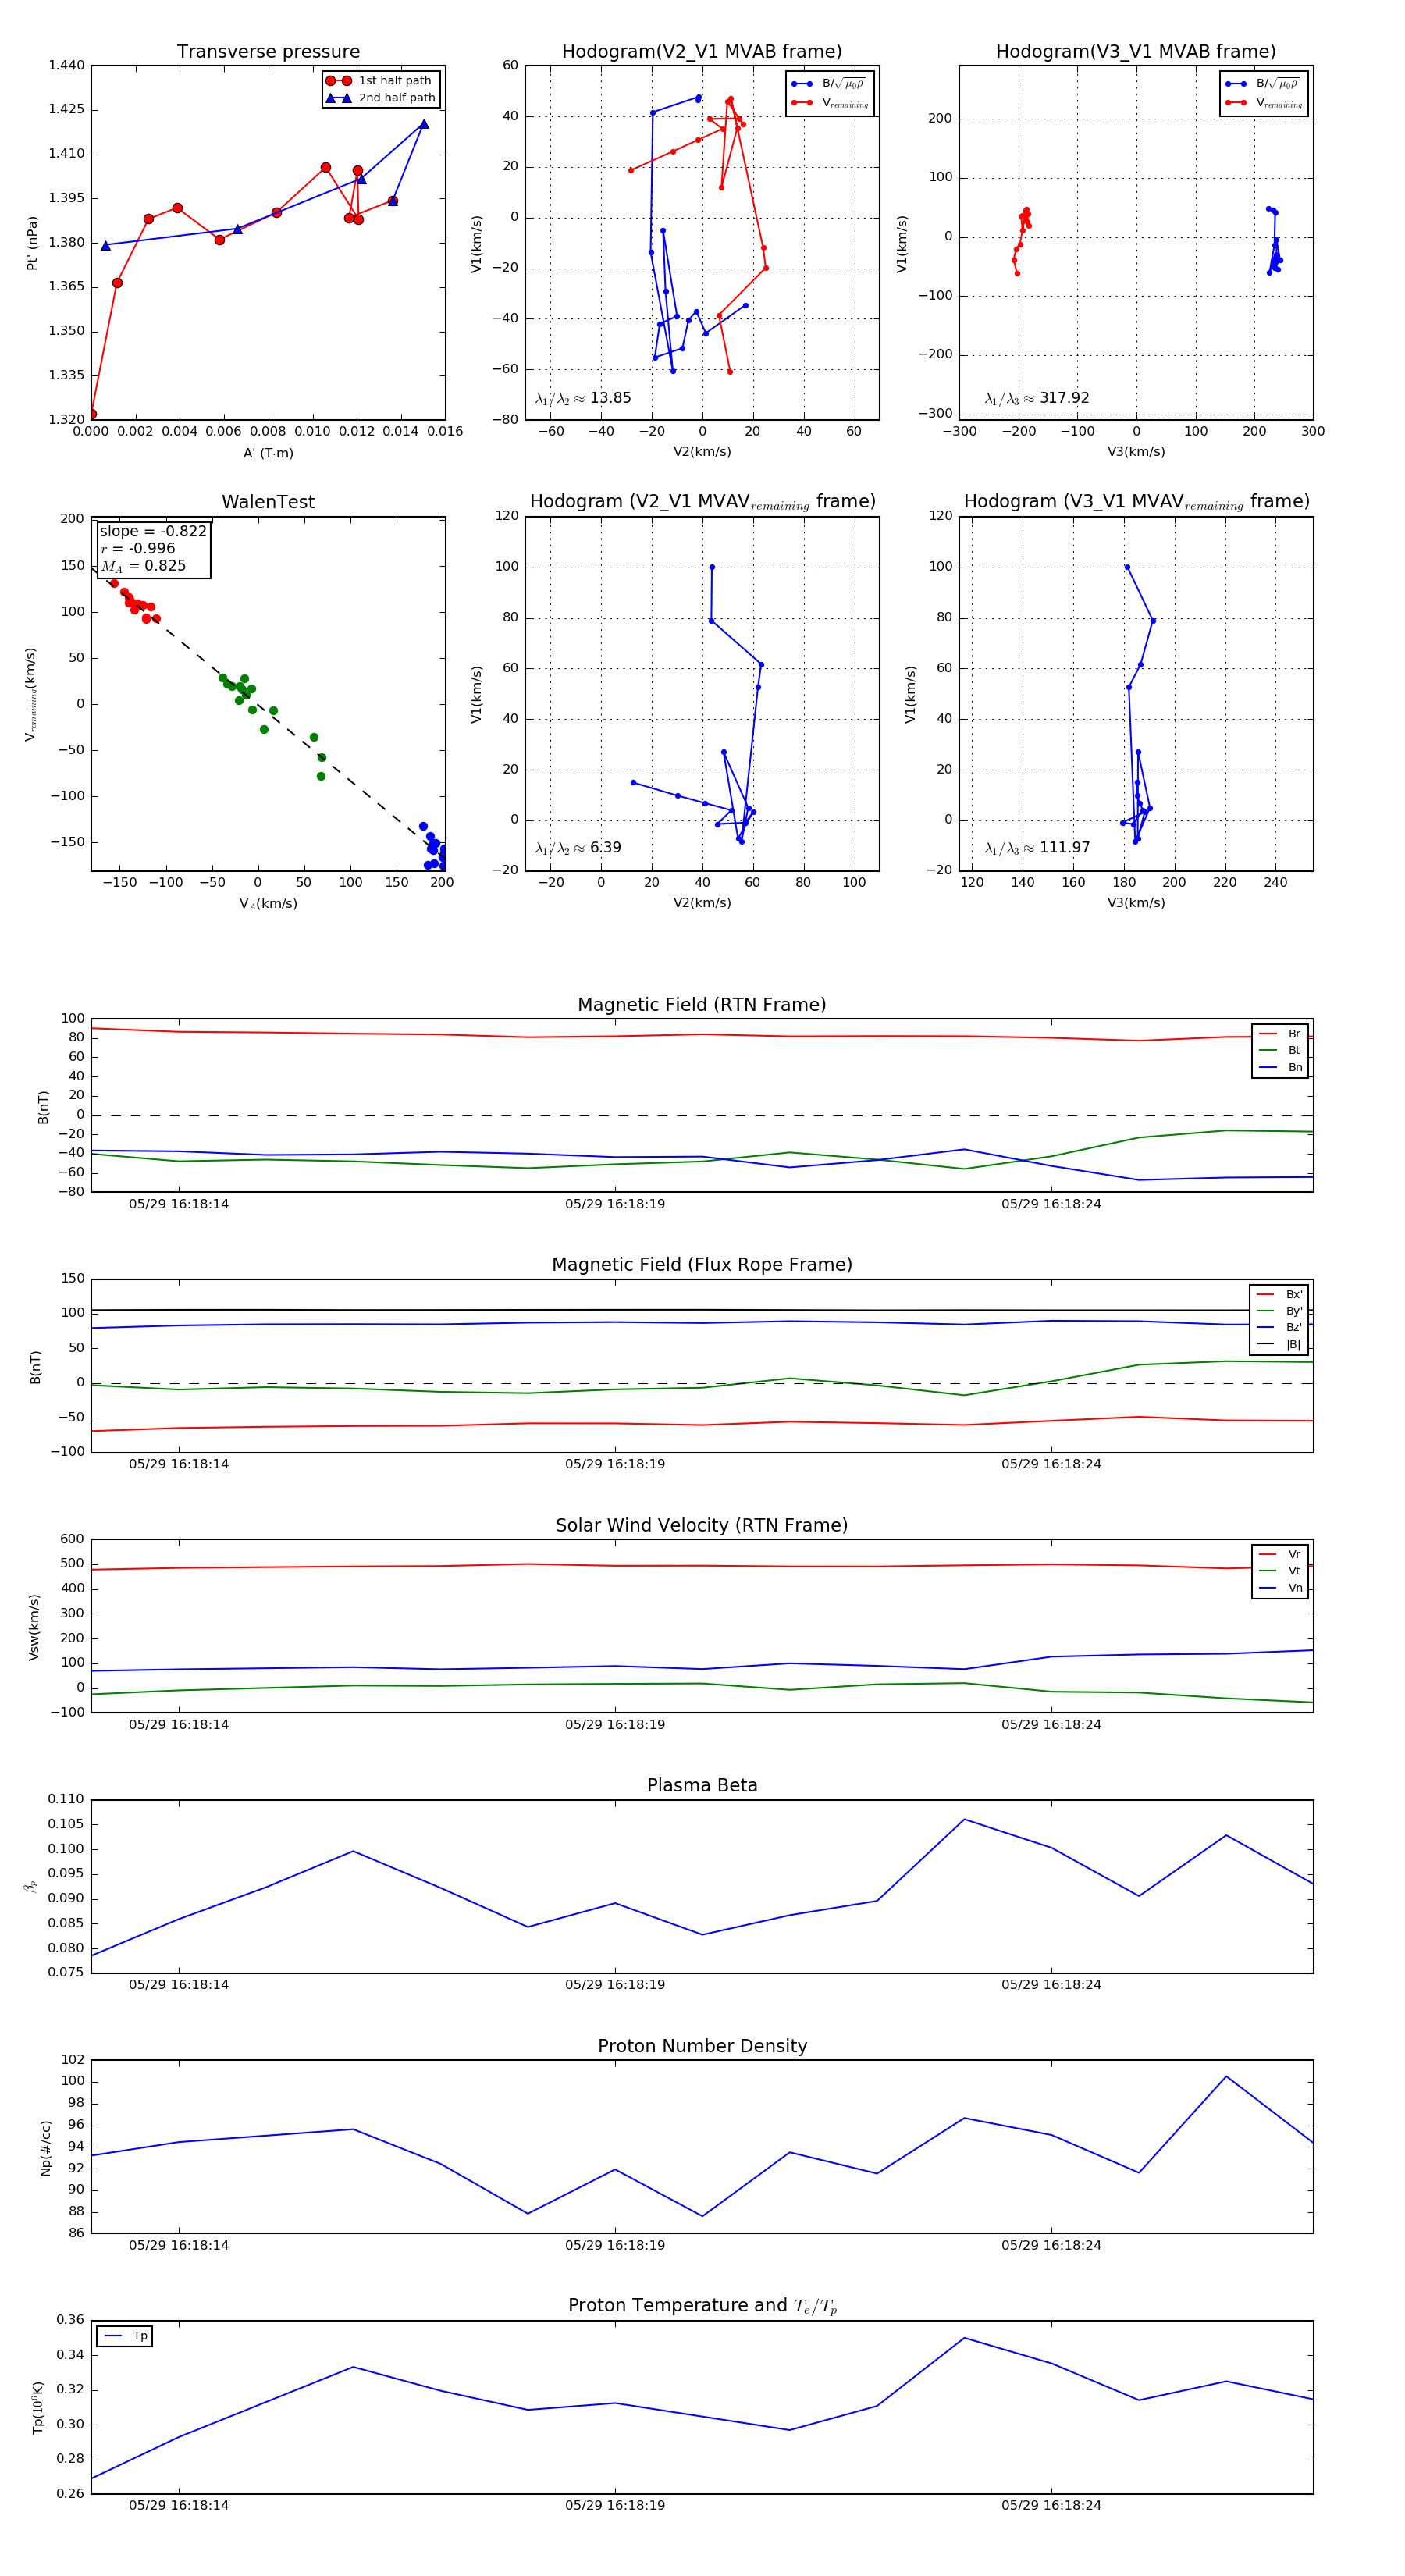Viewport: 1405px width, 2576px height.
Task: Click 'slope = -0.822' annotation in WalenTest
Action: tap(153, 531)
